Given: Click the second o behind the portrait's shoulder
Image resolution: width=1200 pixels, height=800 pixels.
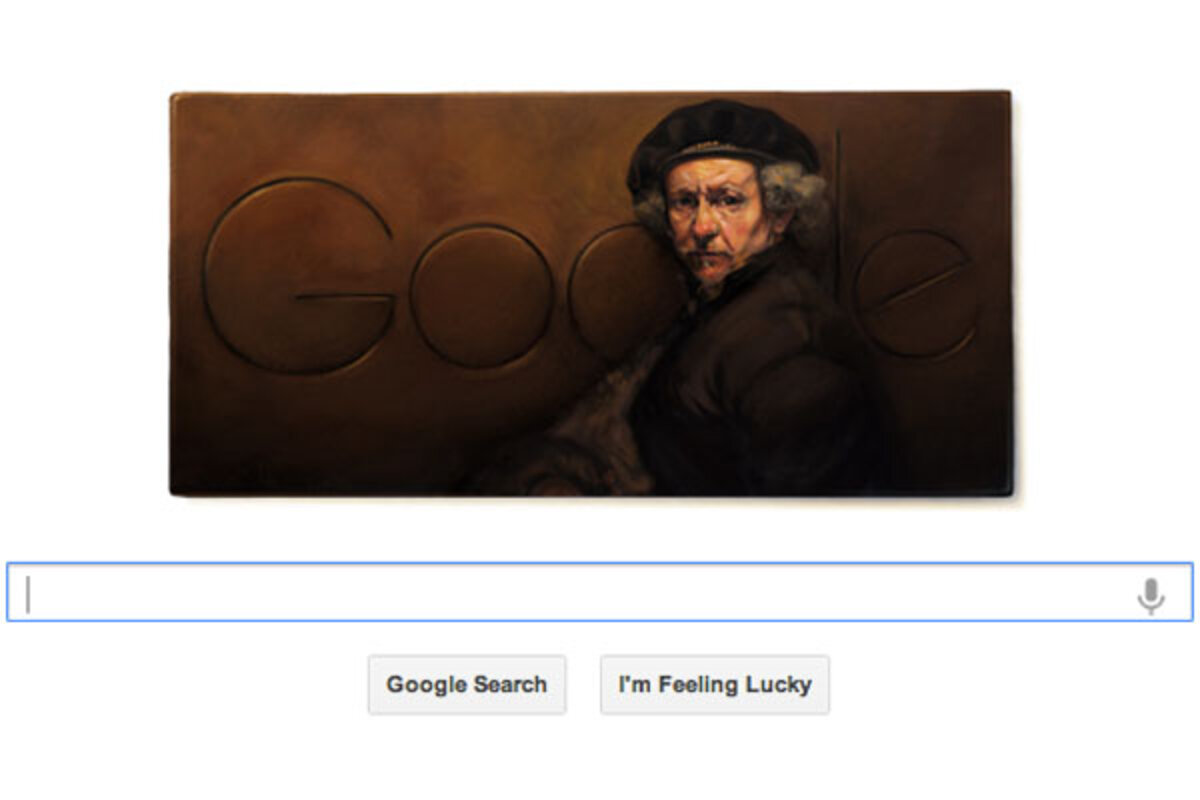Looking at the screenshot, I should coord(615,290).
